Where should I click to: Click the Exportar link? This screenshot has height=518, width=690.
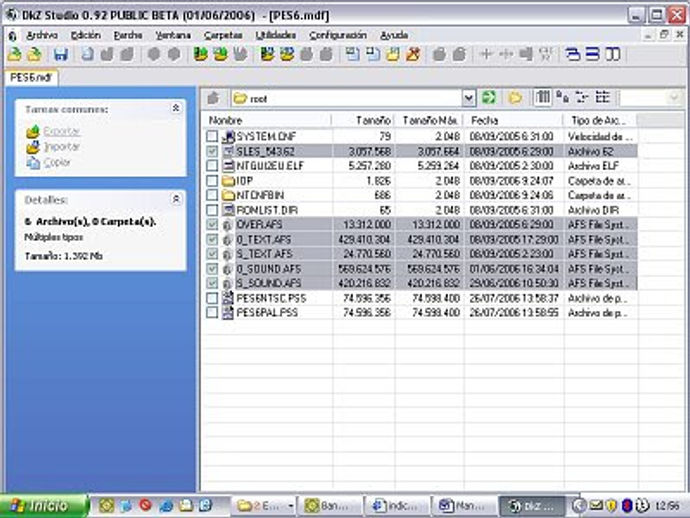[62, 131]
